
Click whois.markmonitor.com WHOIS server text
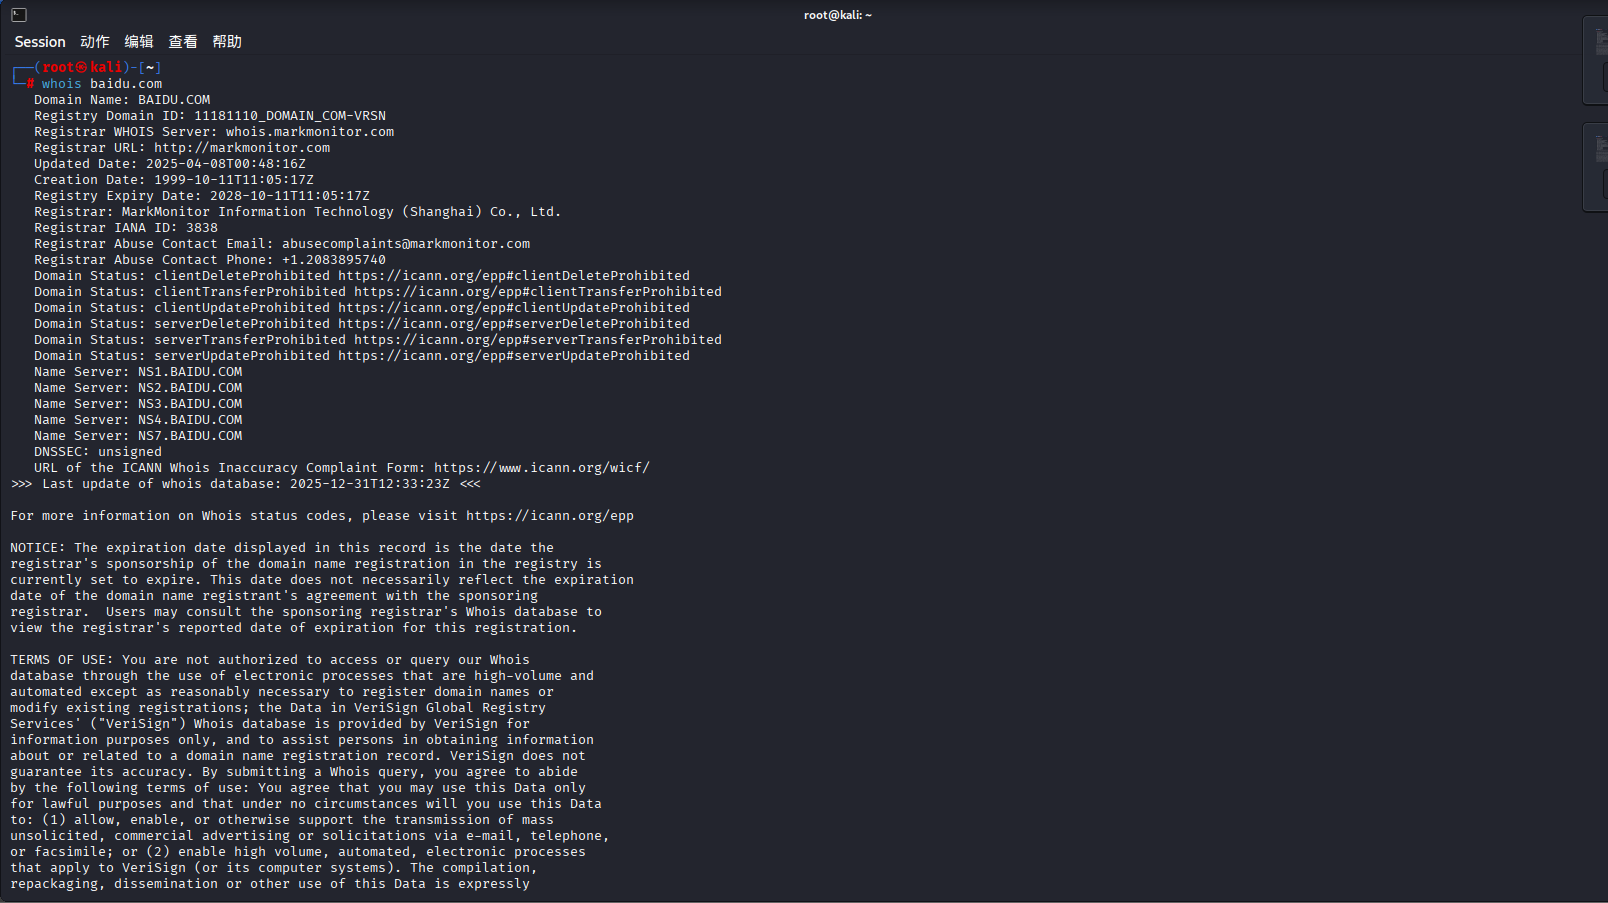pos(310,132)
